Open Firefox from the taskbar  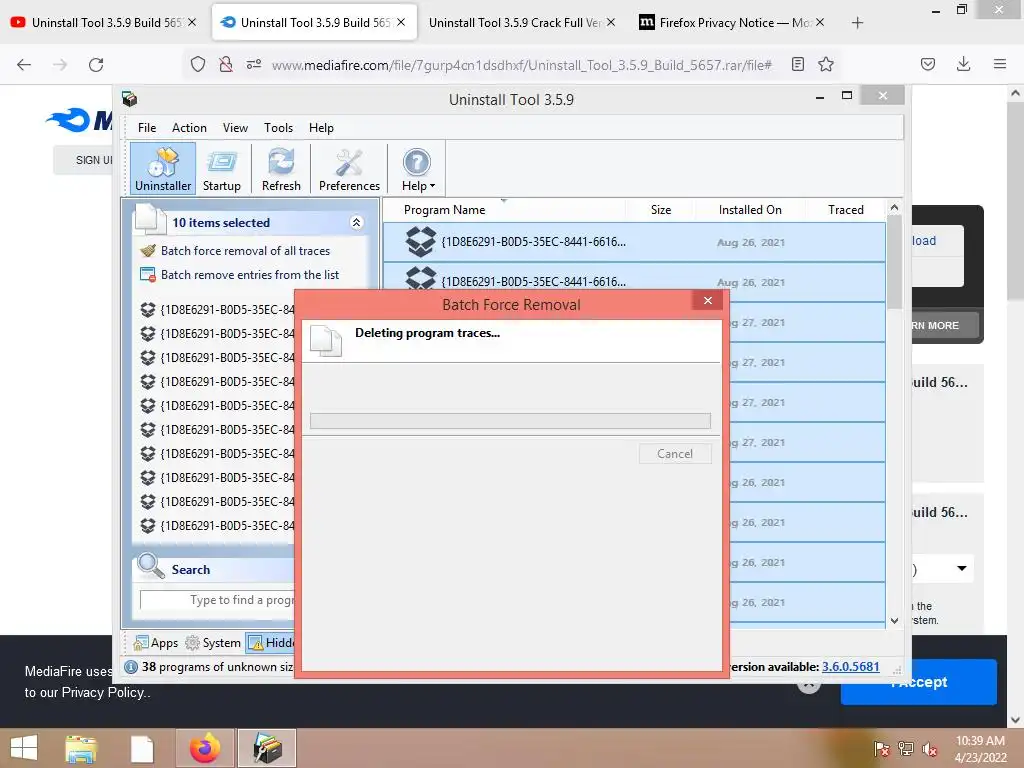pos(205,748)
